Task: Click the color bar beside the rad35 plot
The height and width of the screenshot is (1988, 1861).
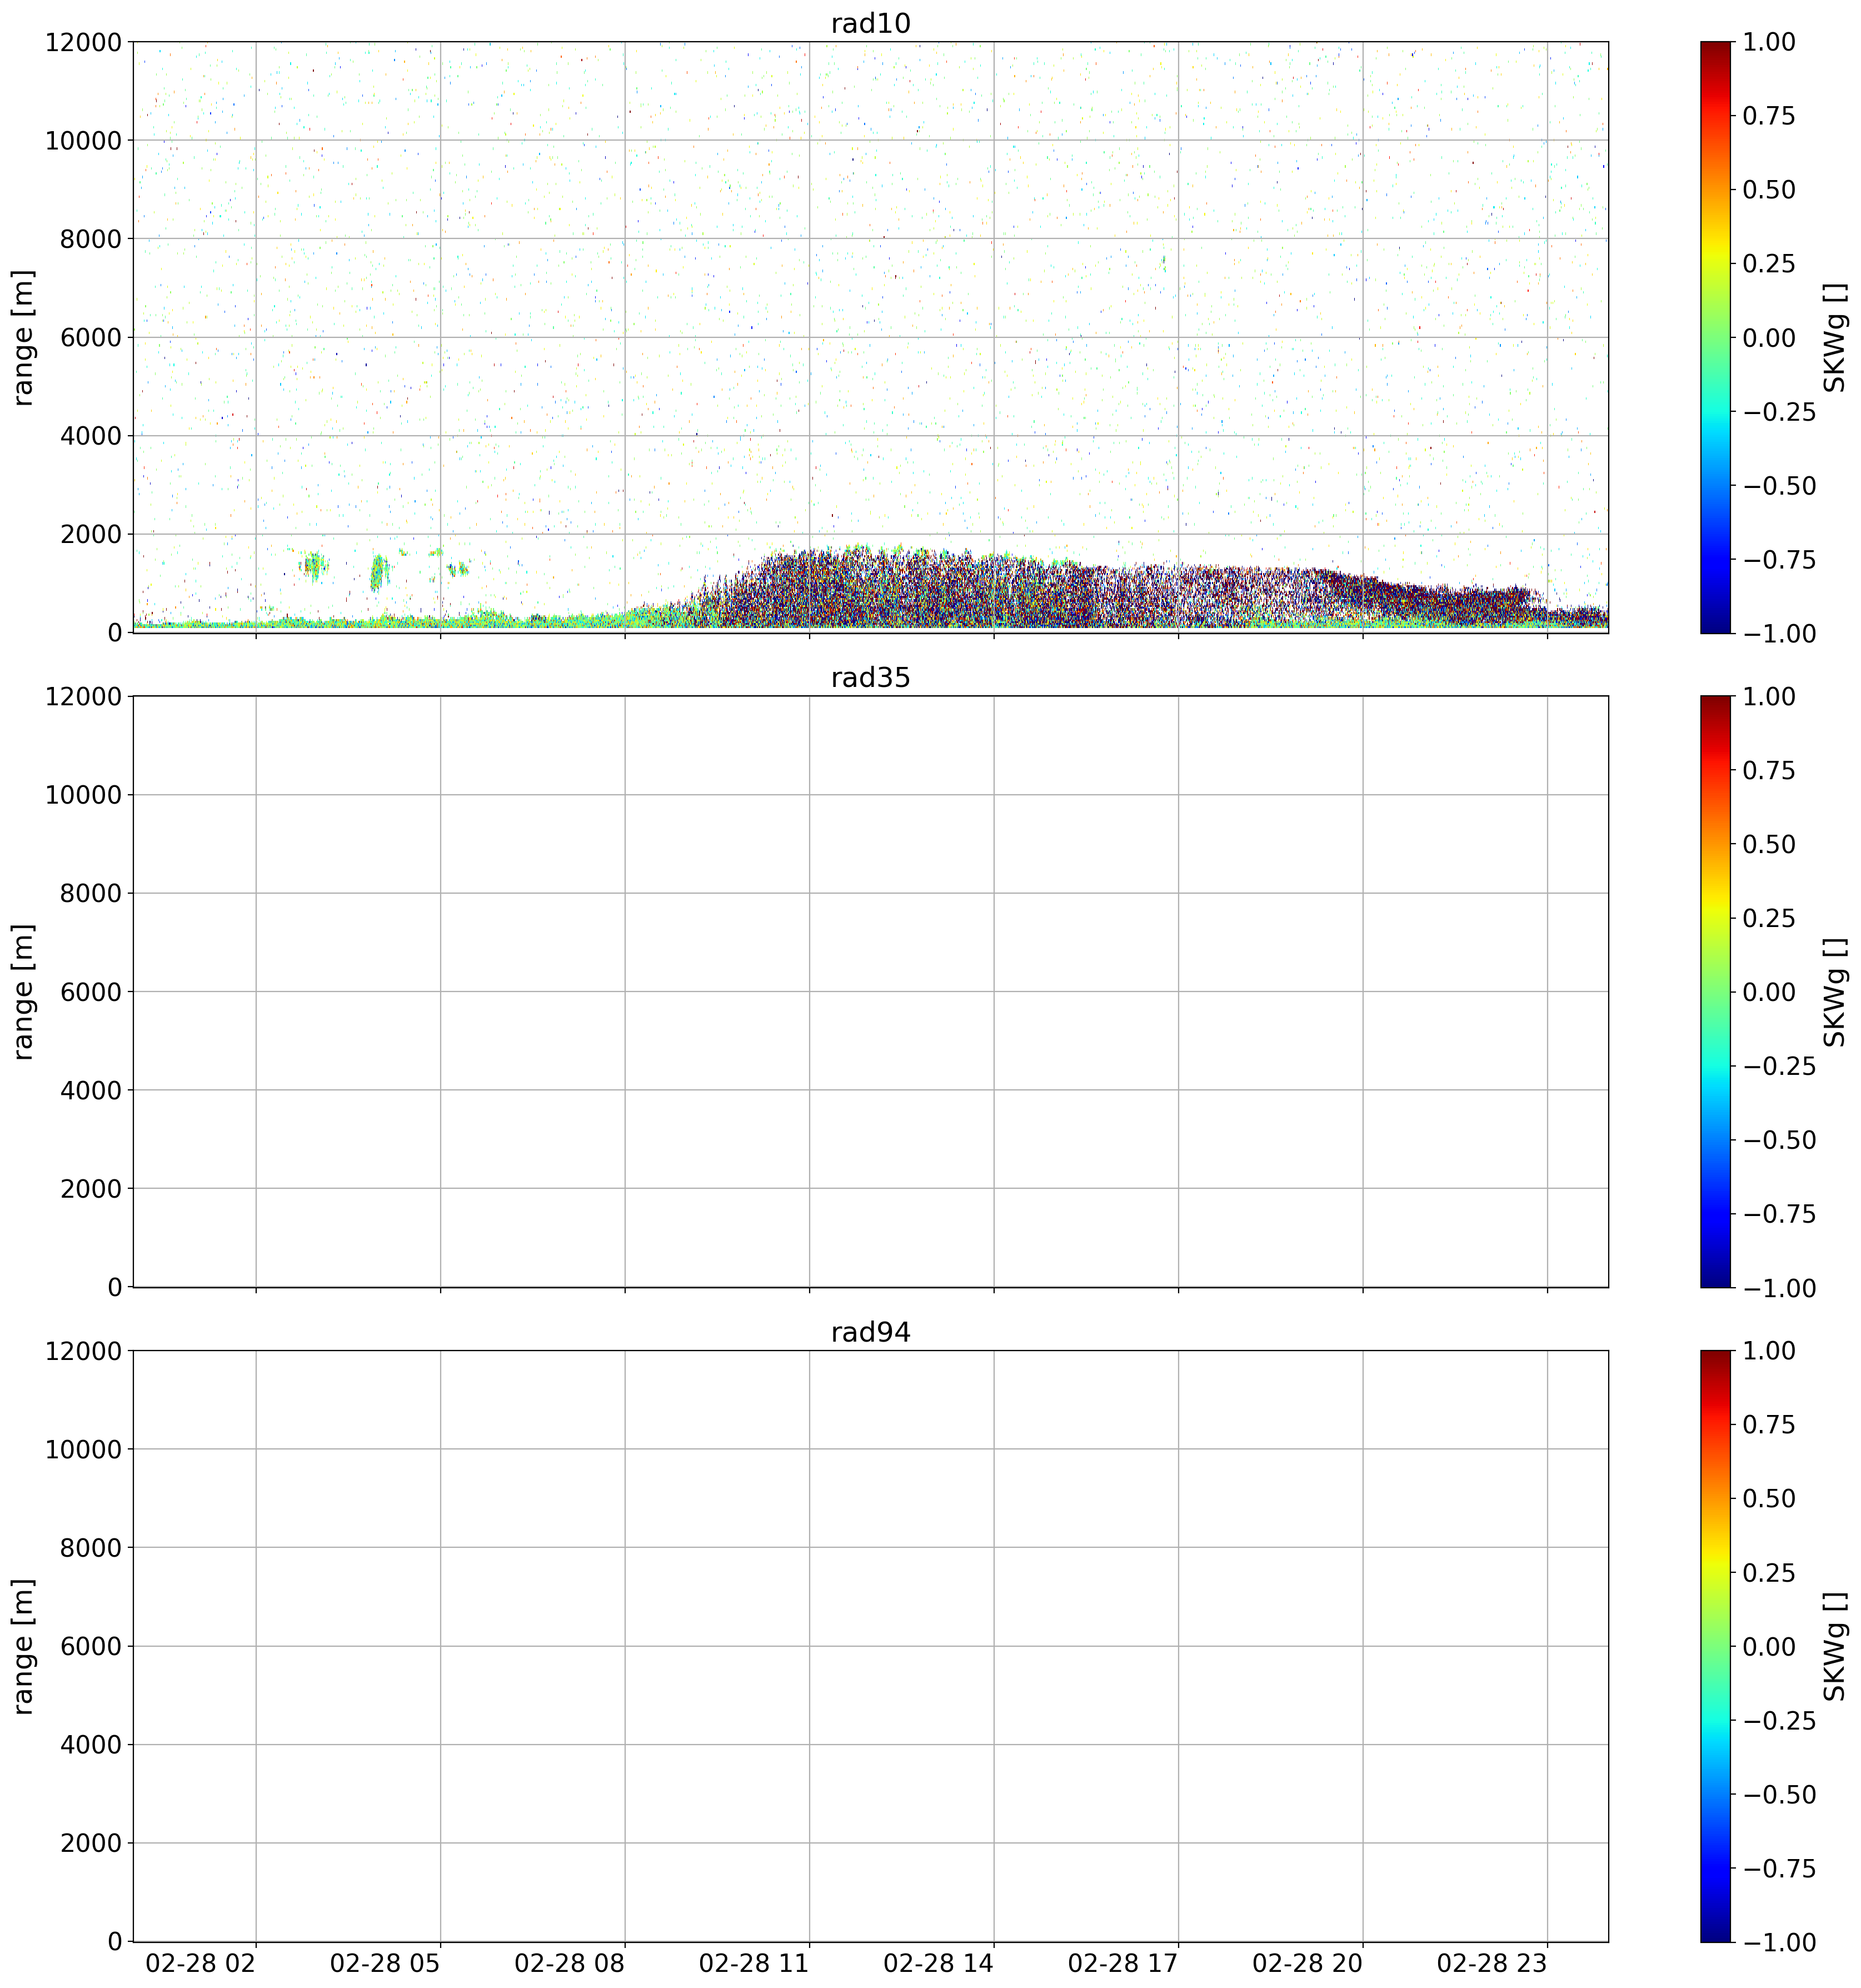Action: tap(1715, 992)
